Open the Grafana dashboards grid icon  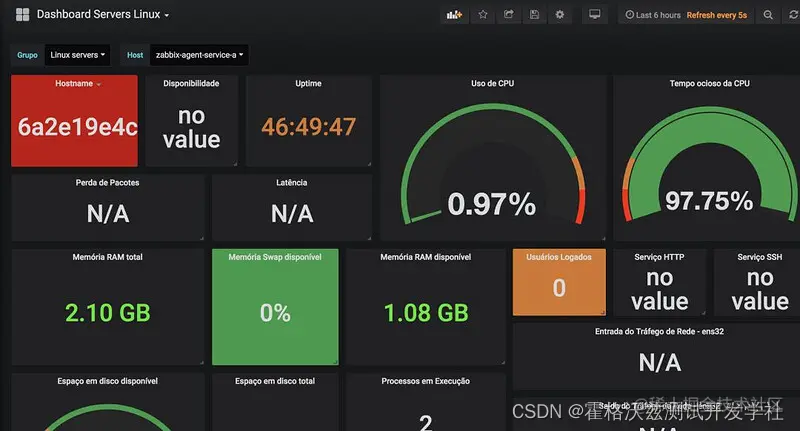(22, 14)
